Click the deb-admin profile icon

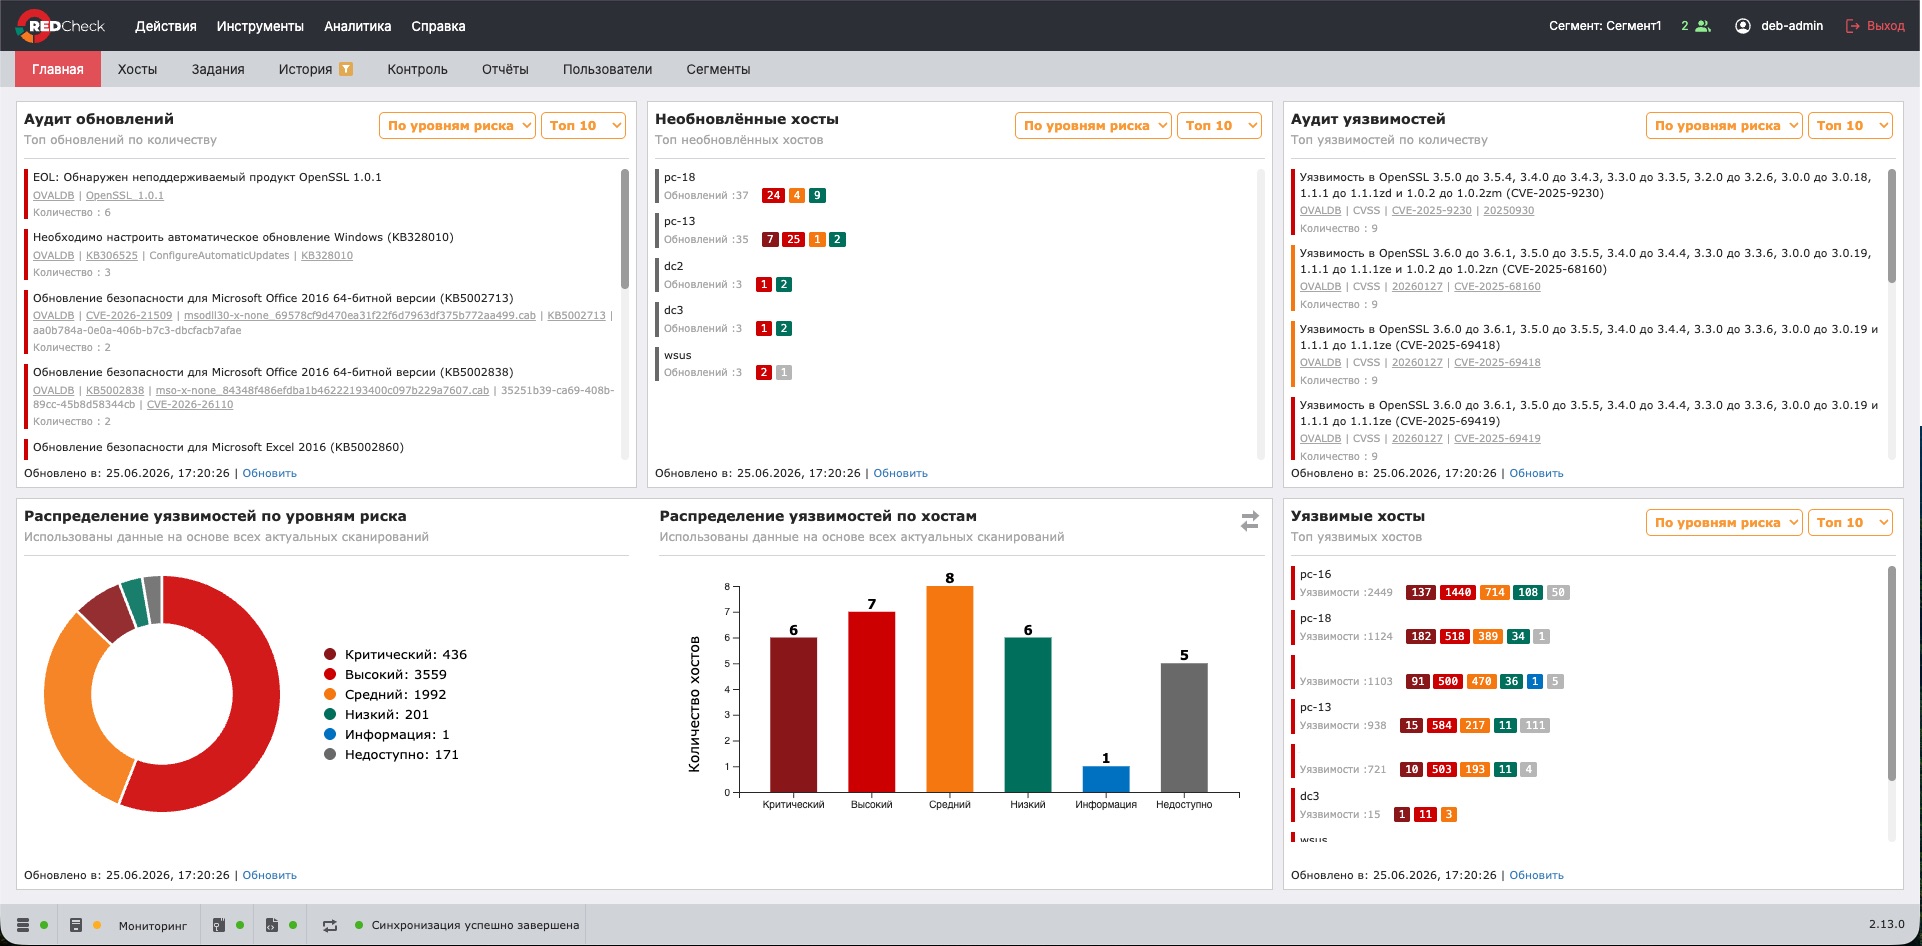click(1743, 26)
